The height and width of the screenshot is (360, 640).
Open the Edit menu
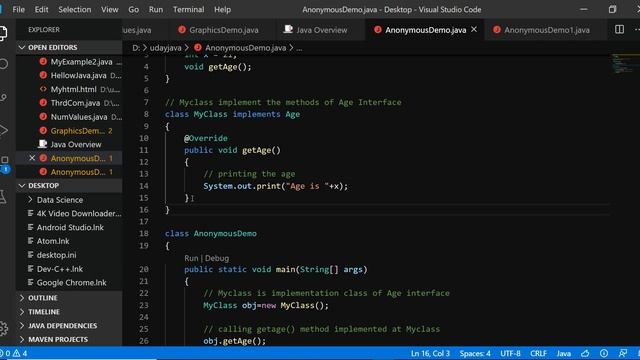pyautogui.click(x=41, y=9)
